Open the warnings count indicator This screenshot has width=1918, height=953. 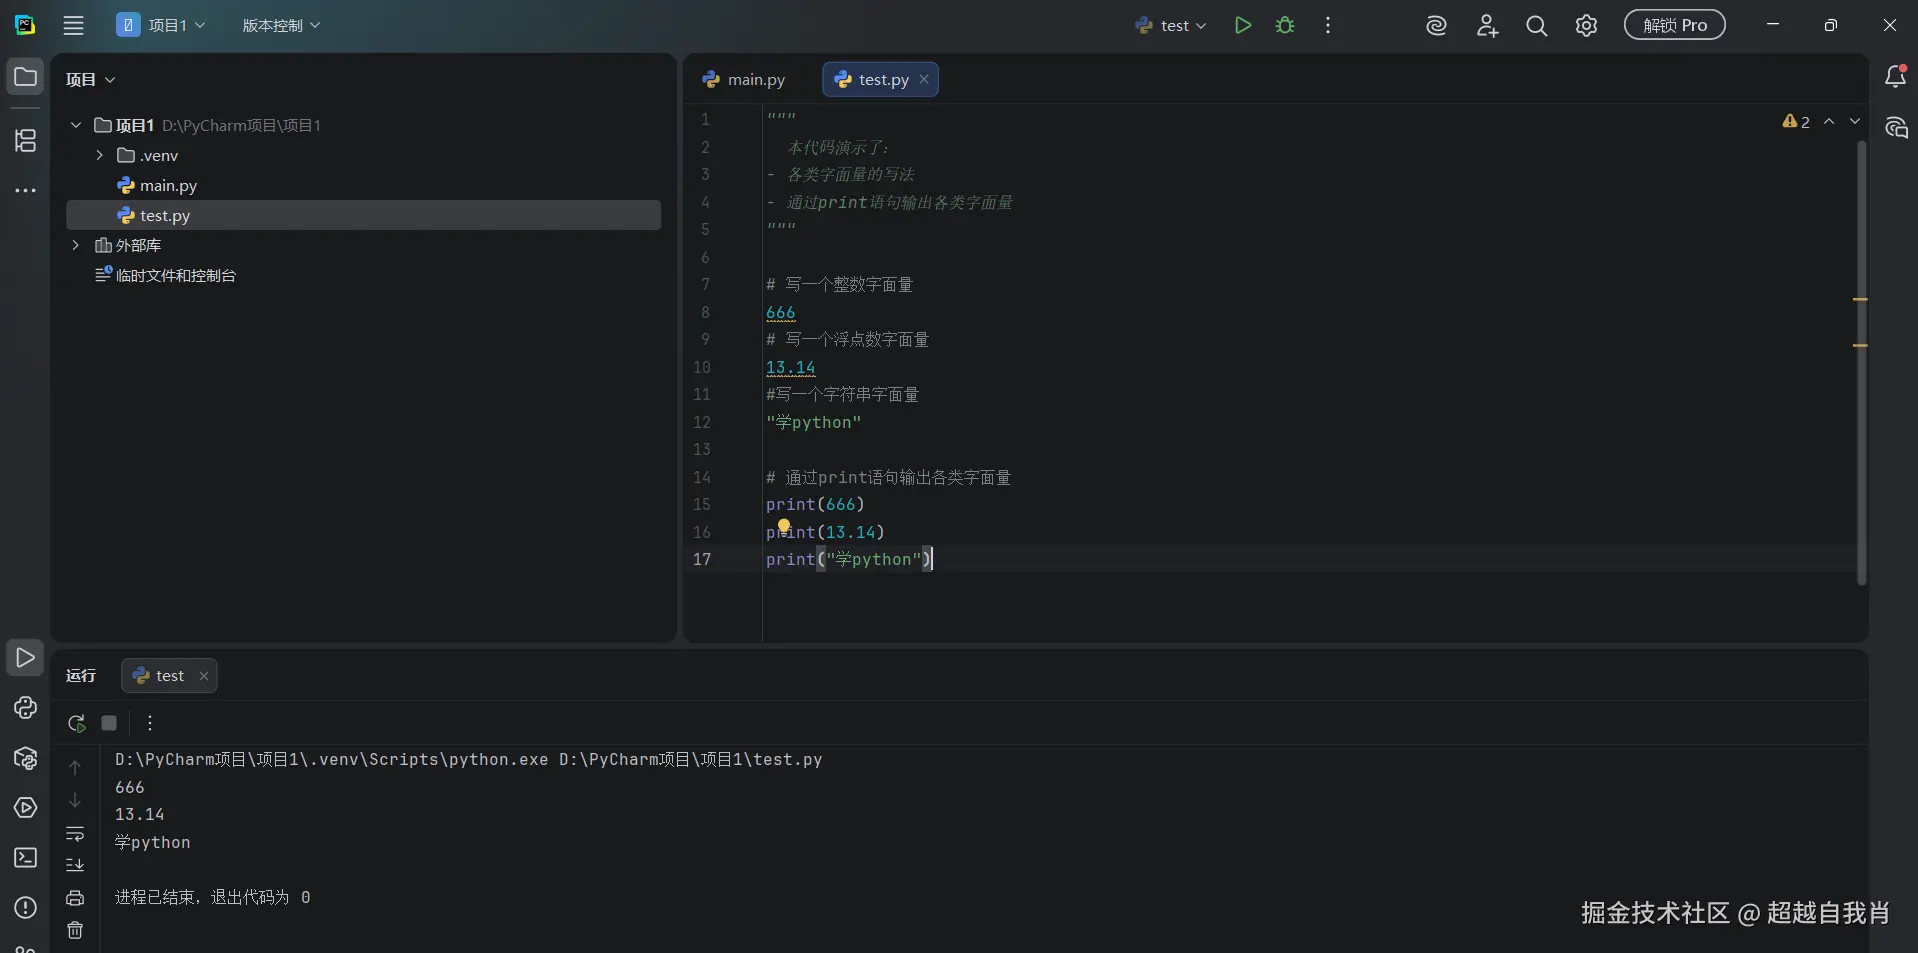pyautogui.click(x=1796, y=121)
